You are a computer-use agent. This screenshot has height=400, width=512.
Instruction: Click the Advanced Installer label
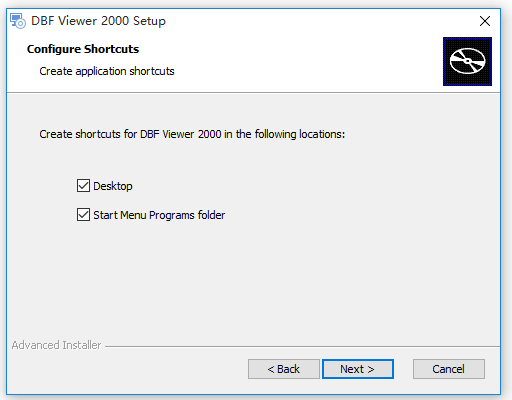[x=56, y=345]
